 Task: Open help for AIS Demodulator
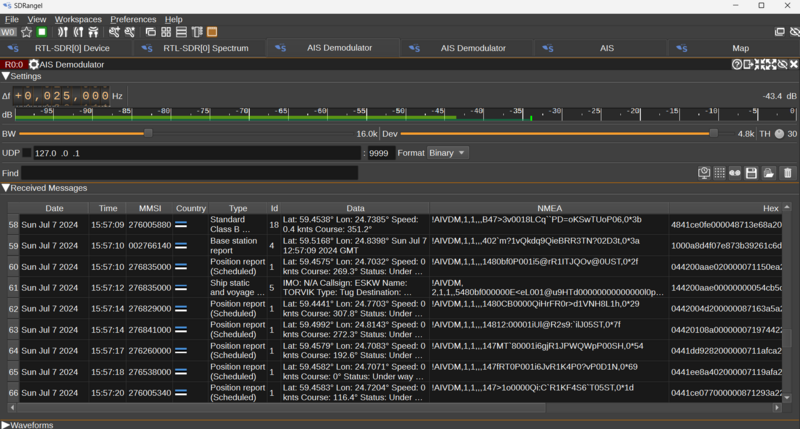coord(737,64)
